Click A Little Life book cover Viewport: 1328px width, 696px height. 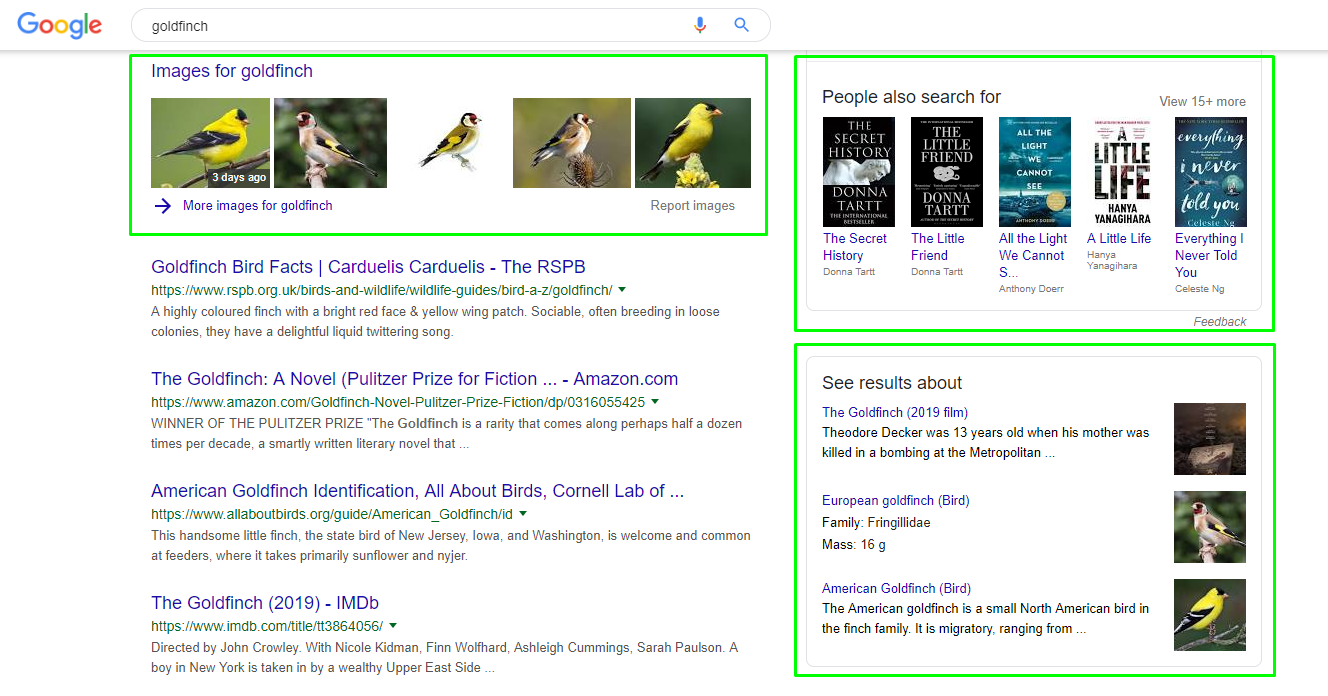1122,172
